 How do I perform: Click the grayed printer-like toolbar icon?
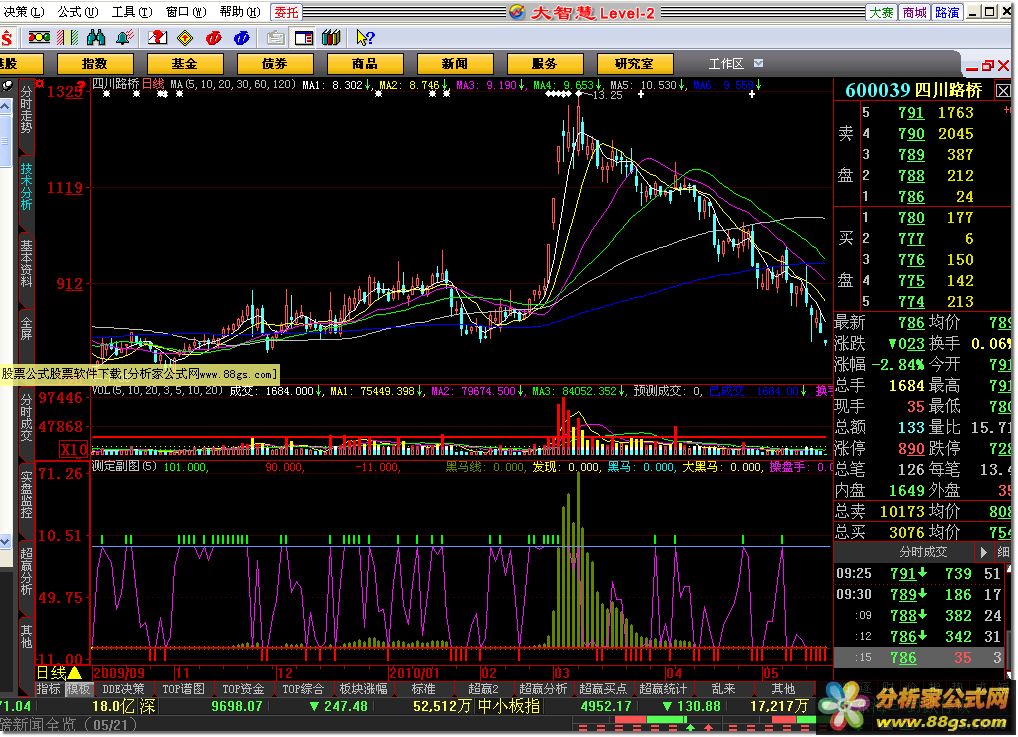275,38
